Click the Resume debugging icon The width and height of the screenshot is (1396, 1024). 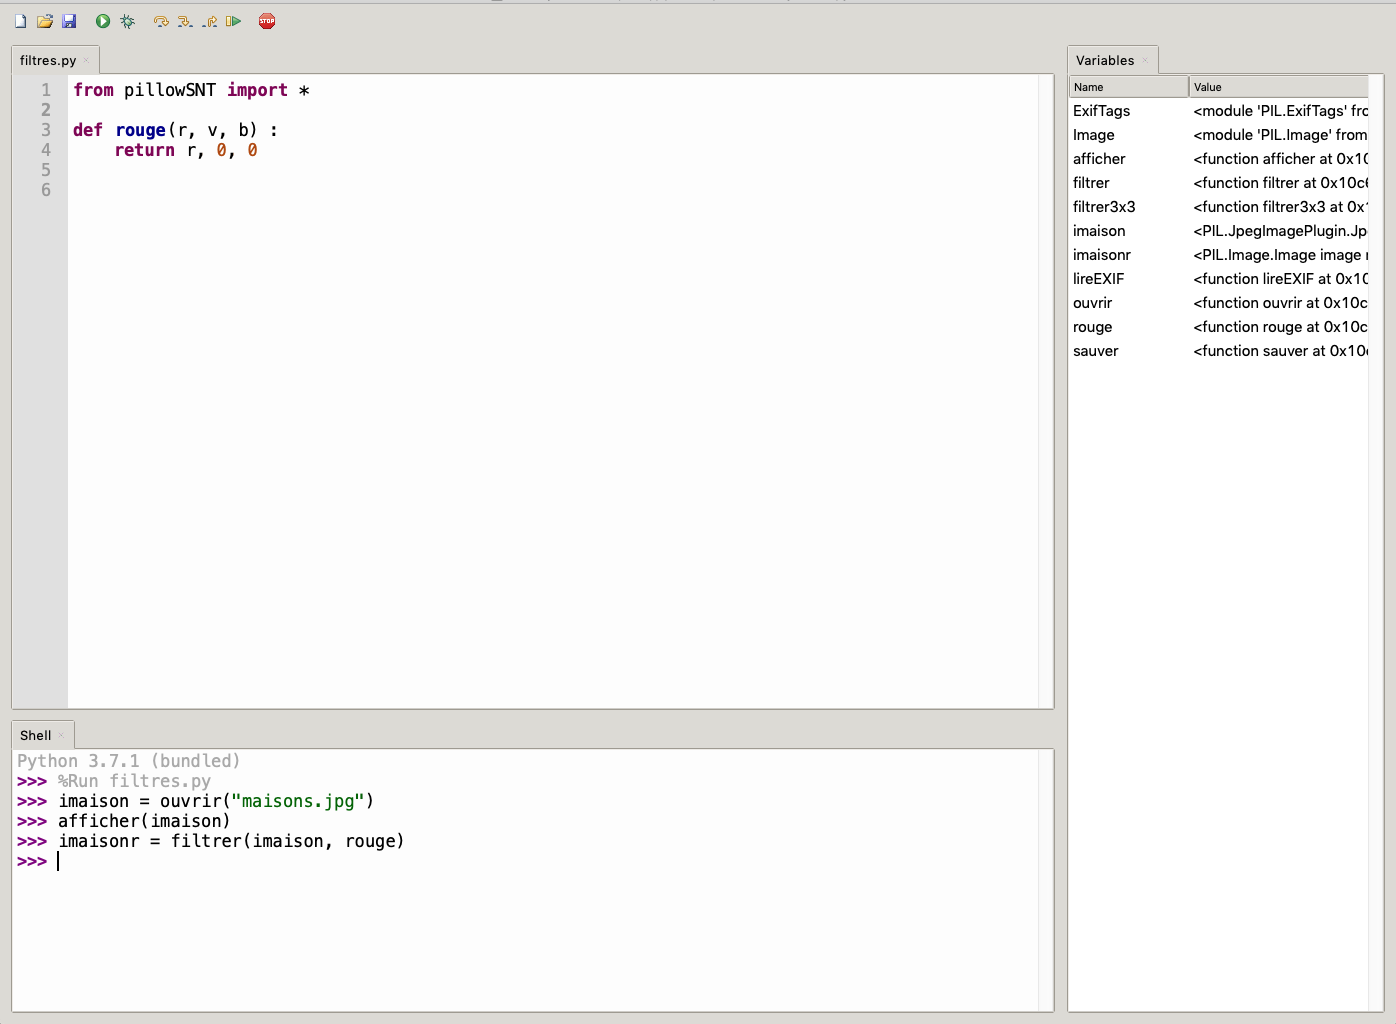point(234,21)
